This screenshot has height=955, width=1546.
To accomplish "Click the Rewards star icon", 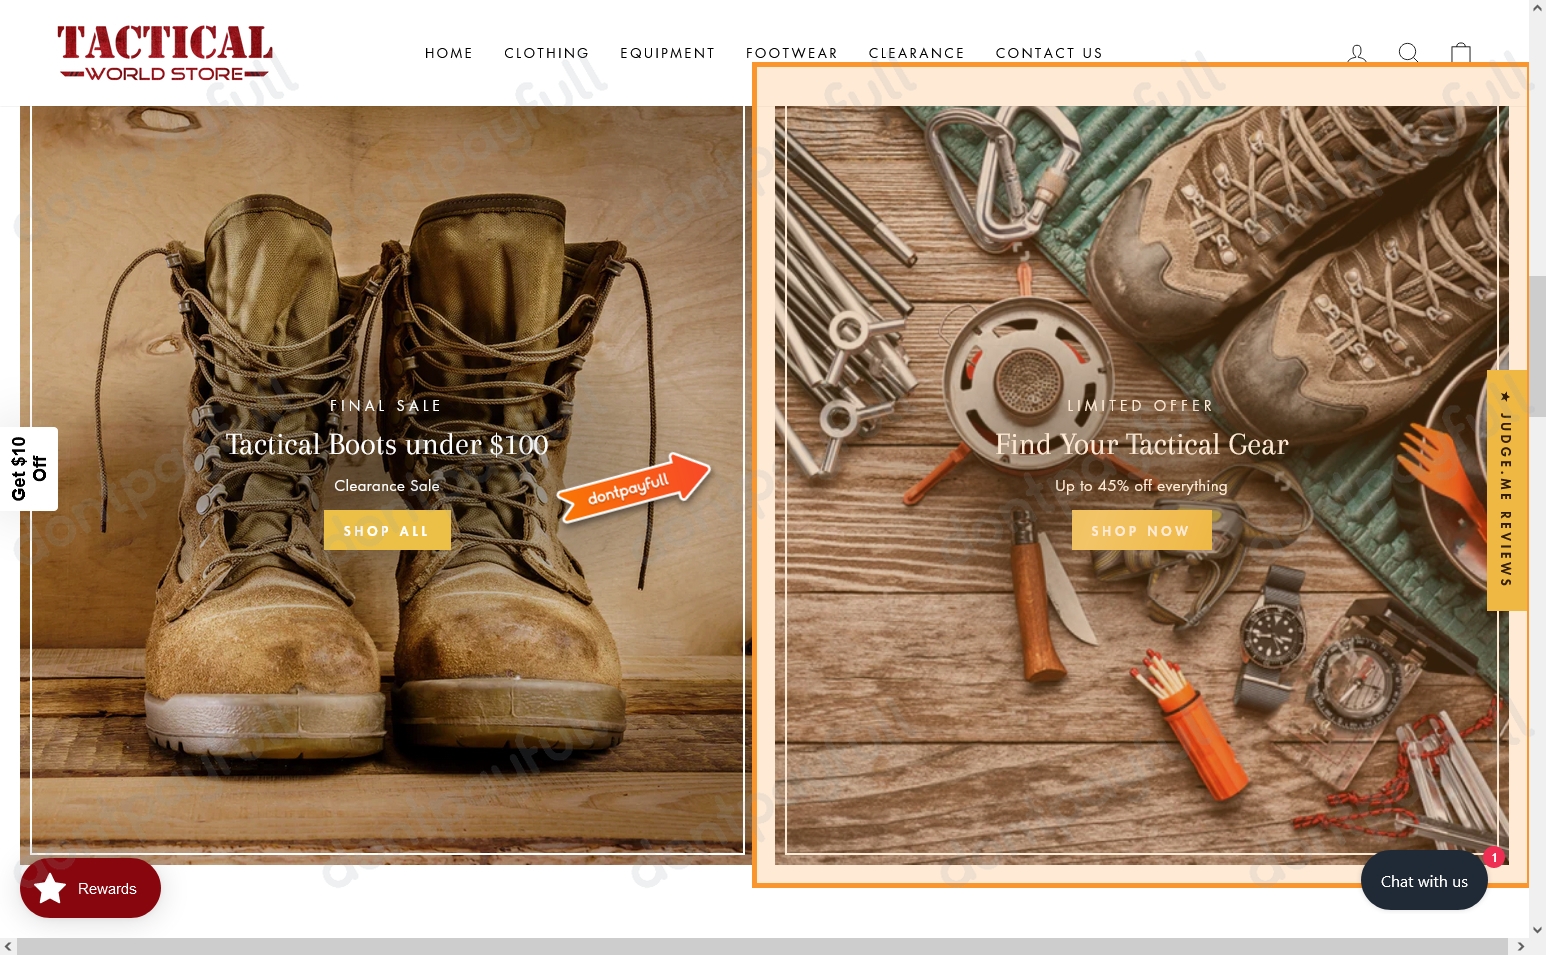I will click(x=50, y=888).
